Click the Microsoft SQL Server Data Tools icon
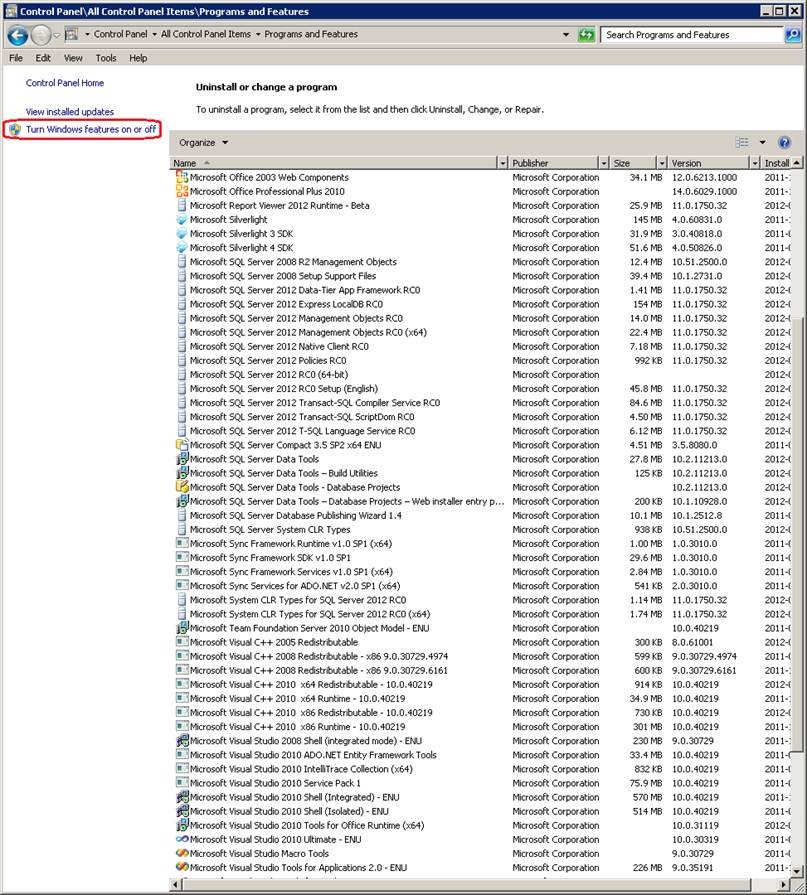807x895 pixels. click(x=181, y=459)
